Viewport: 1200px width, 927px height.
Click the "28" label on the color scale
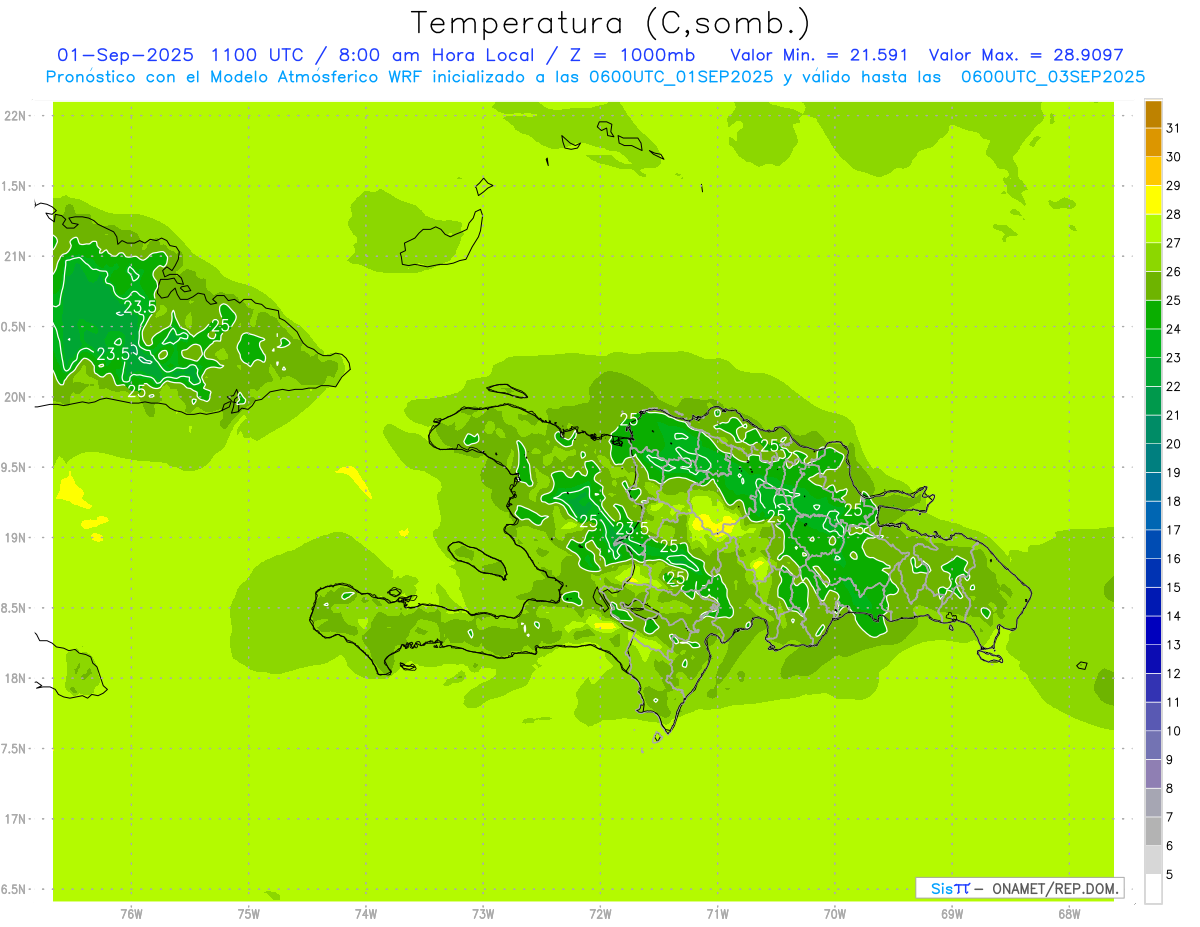[x=1173, y=214]
